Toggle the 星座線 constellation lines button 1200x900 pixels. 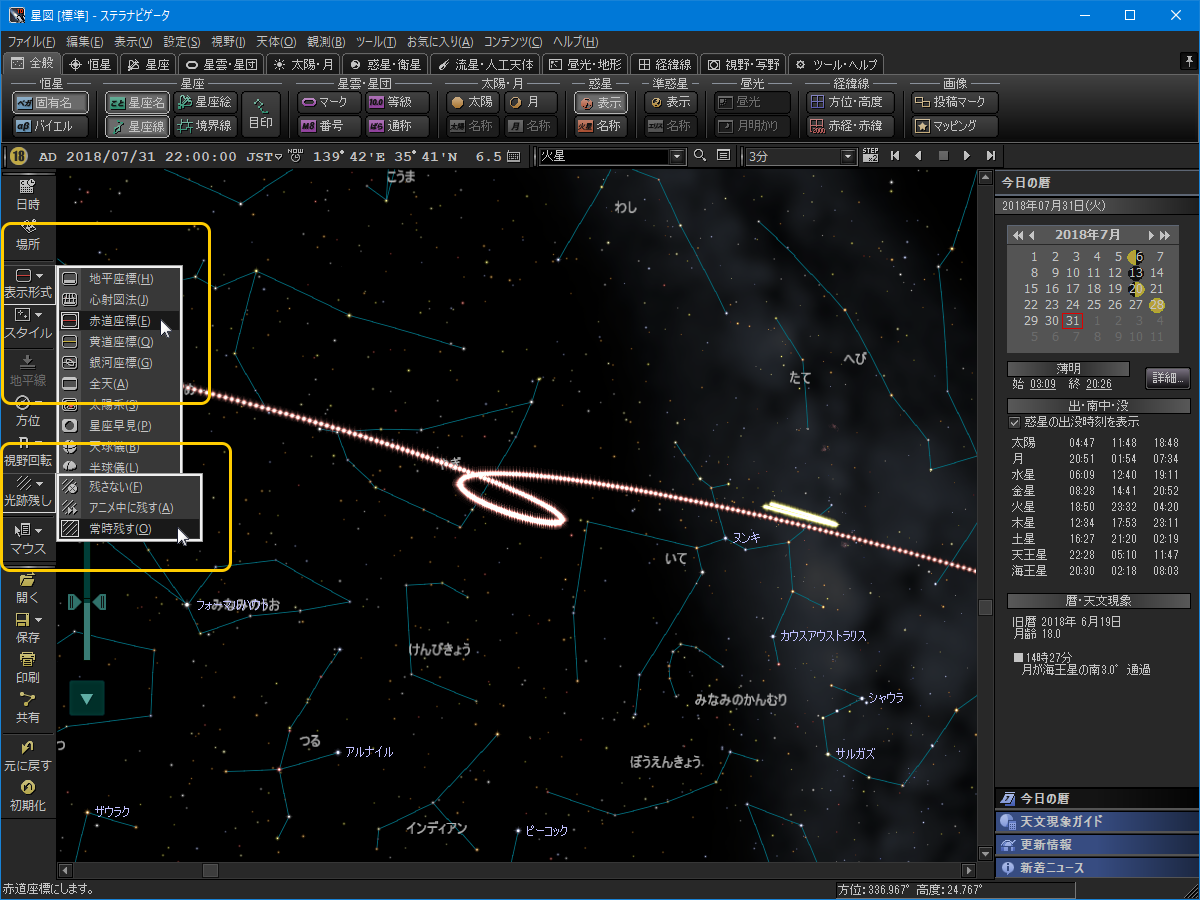pos(137,127)
